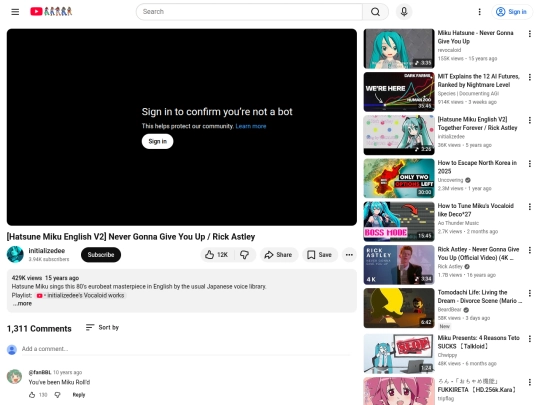540x405 pixels.
Task: Open options for Miku Presents Teto video
Action: [x=530, y=339]
